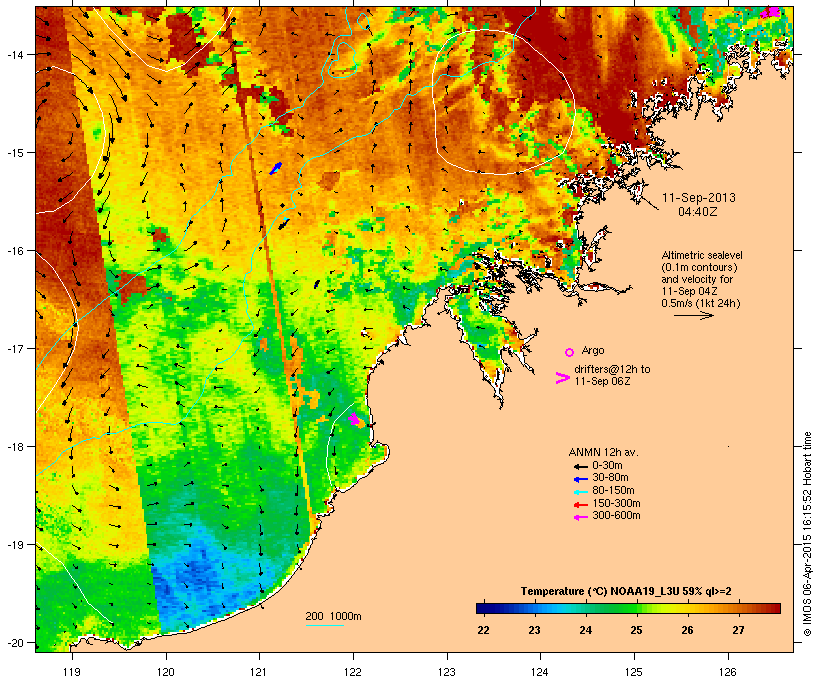This screenshot has height=680, width=820.
Task: Click the temperature color bar
Action: pyautogui.click(x=628, y=608)
